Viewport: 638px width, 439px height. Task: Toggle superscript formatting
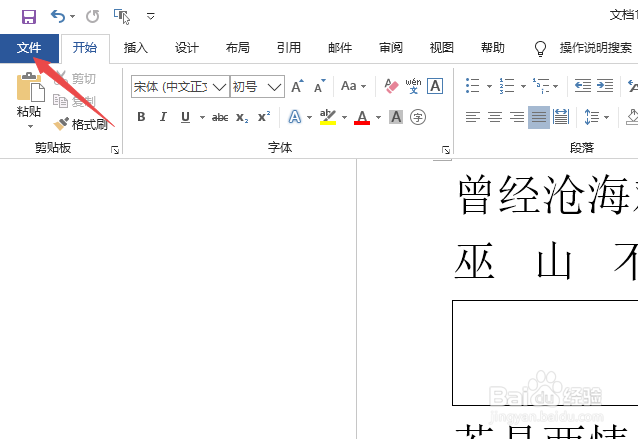[x=264, y=117]
